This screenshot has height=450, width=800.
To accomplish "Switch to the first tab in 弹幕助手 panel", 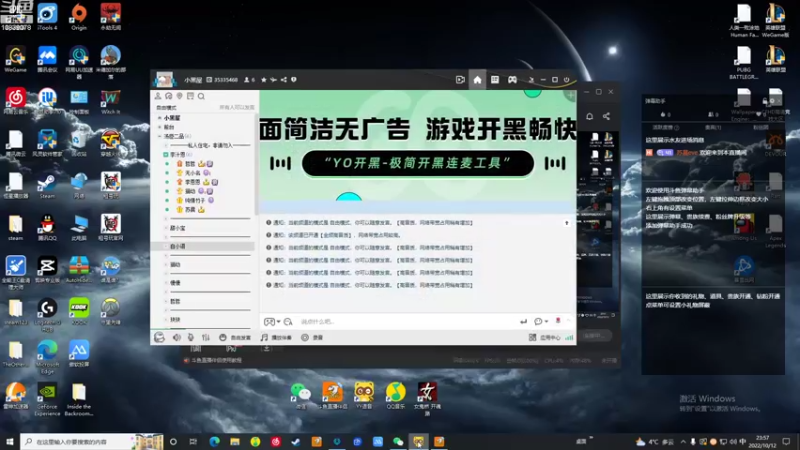I will point(666,128).
